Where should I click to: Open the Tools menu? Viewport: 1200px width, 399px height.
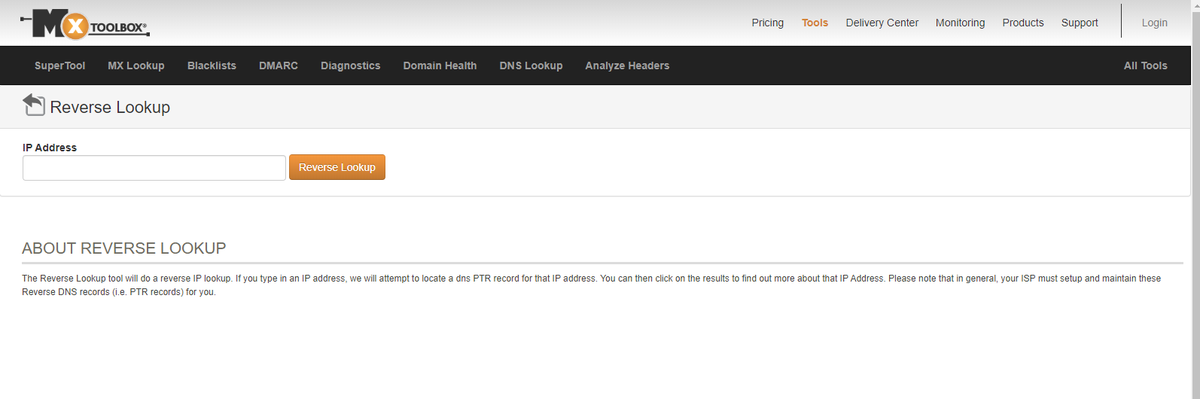tap(815, 23)
